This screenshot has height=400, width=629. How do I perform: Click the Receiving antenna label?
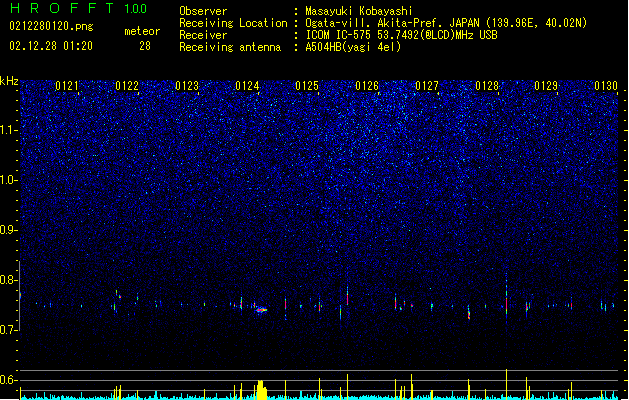click(230, 47)
